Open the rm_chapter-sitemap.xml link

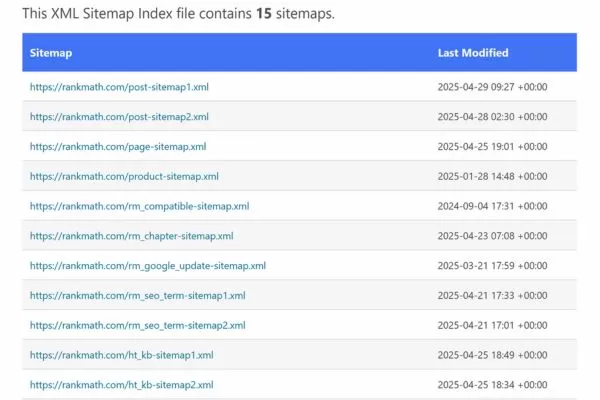tap(132, 236)
